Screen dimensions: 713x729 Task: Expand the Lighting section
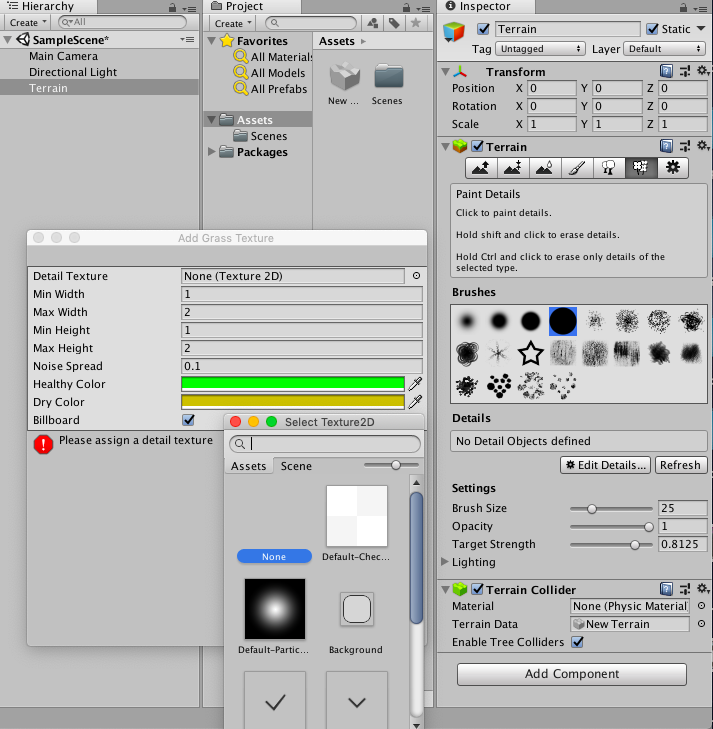click(x=444, y=562)
